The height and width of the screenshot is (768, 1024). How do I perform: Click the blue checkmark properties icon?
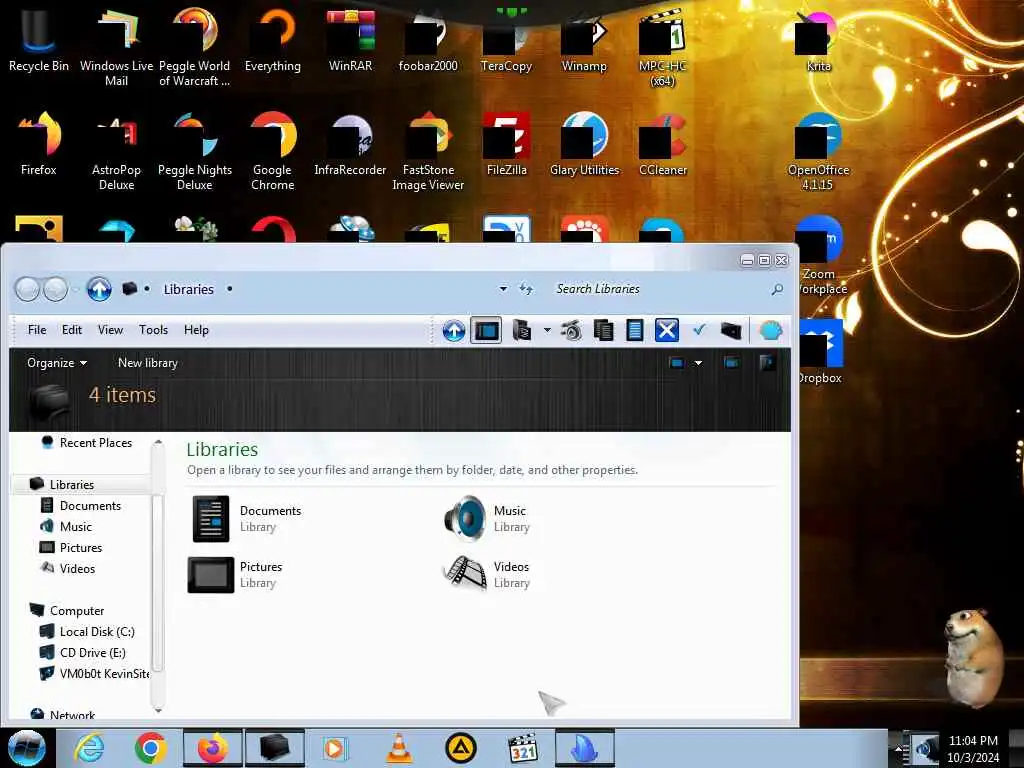[699, 330]
